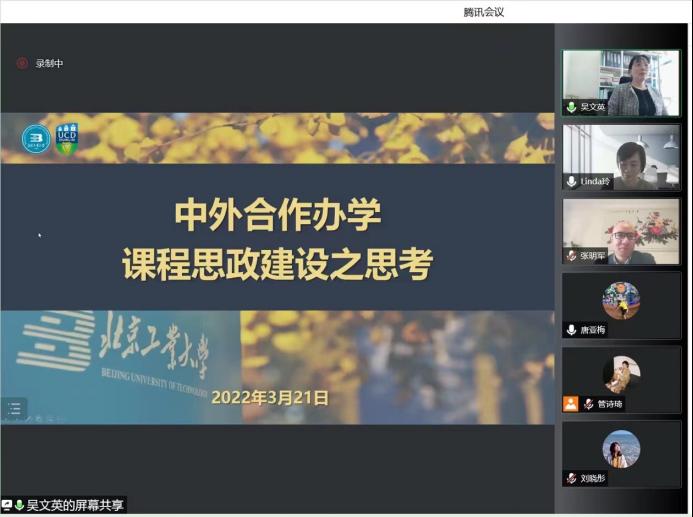Click the muted mic icon beside 张明军
Screen dimensions: 693x517
[x=571, y=256]
